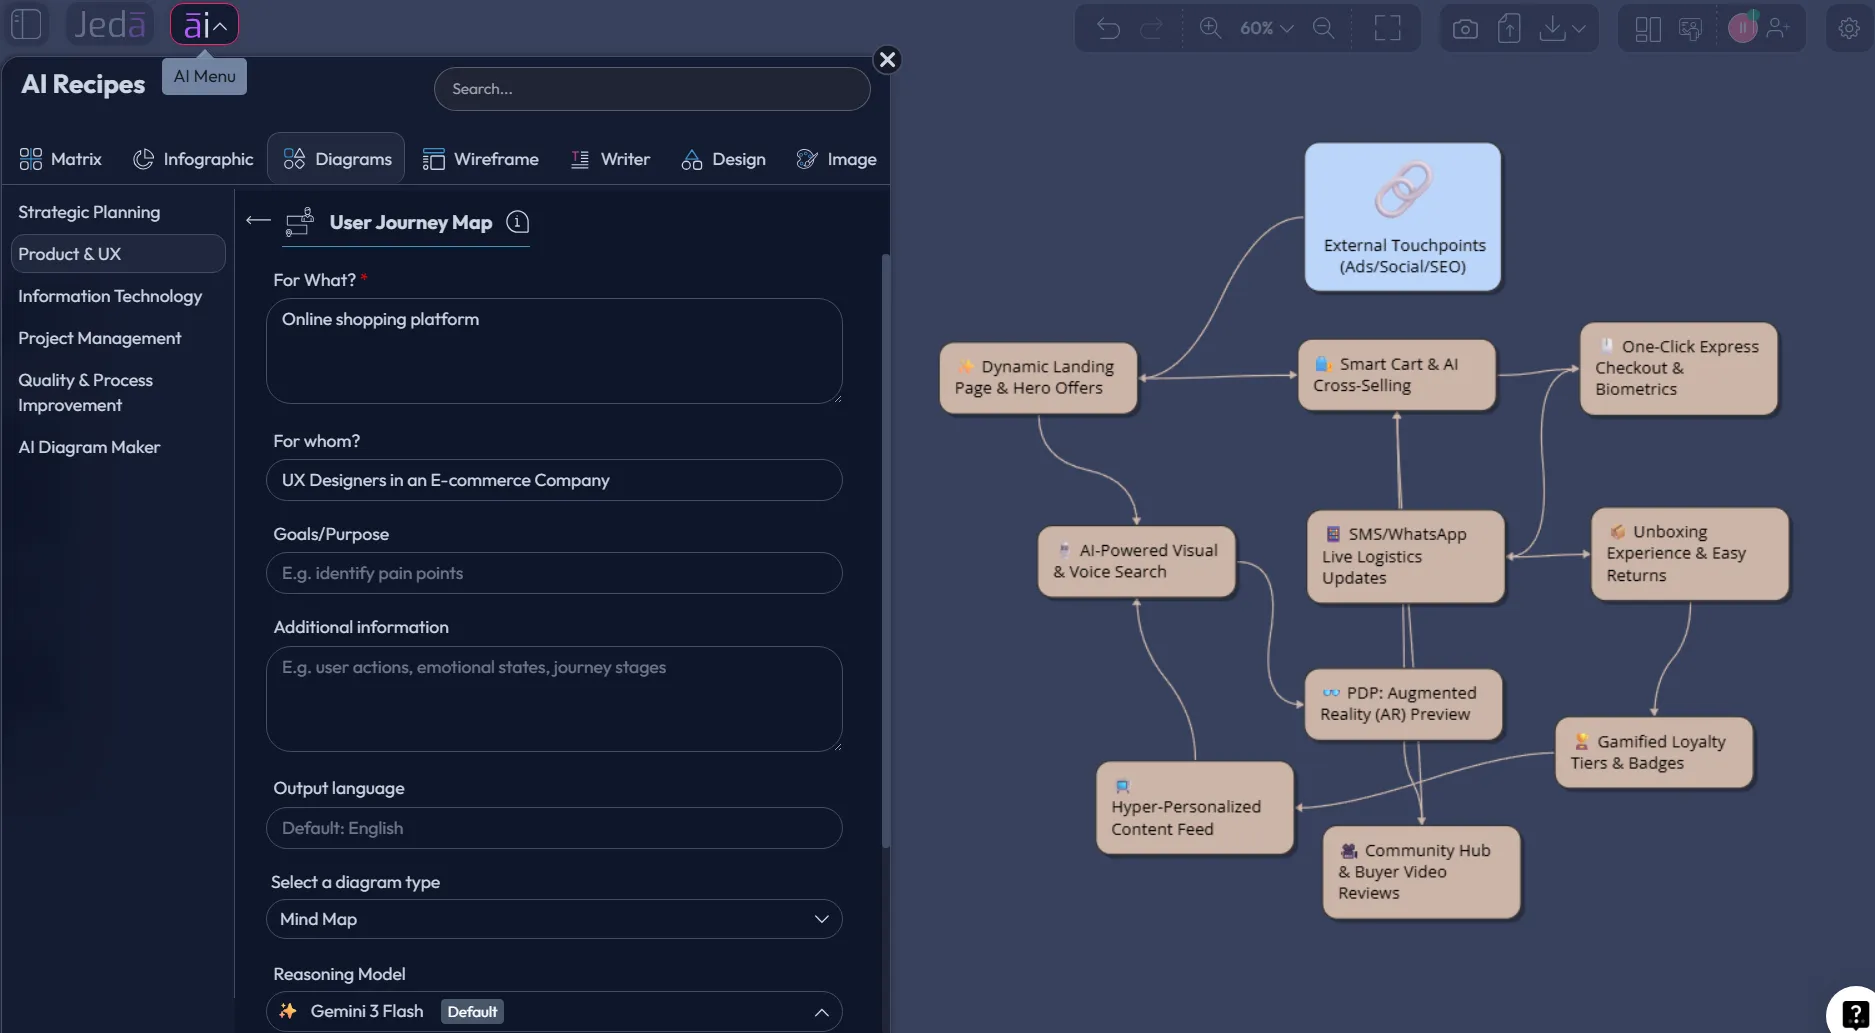Select PDP: Augmented Reality Preview node
The width and height of the screenshot is (1875, 1033).
pos(1403,704)
